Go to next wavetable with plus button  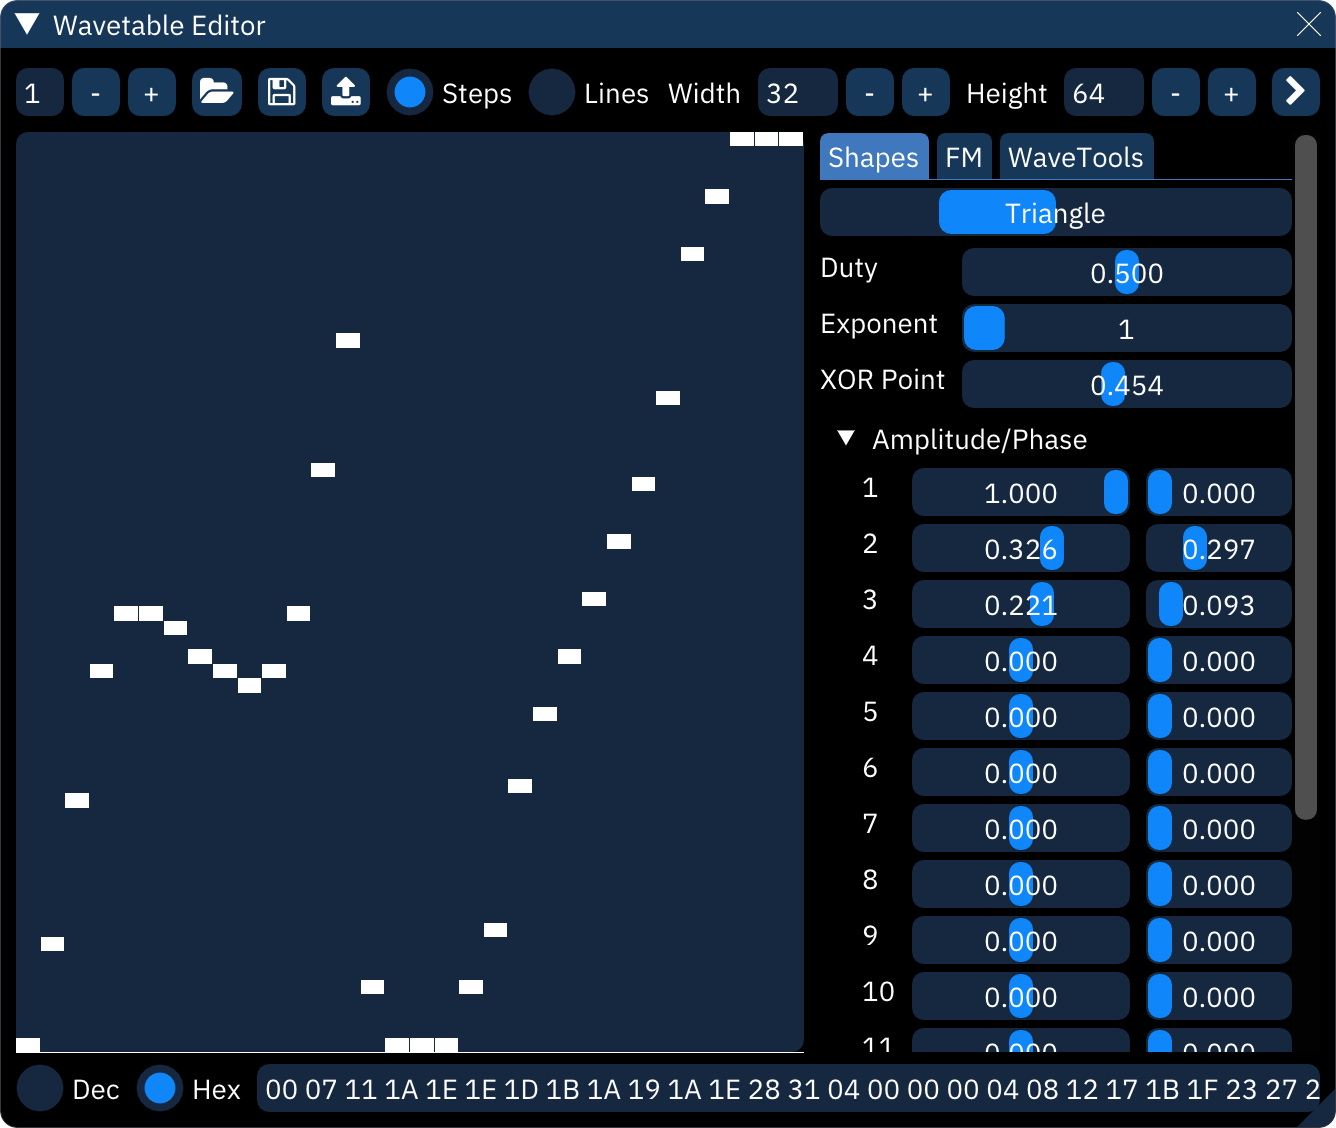(151, 93)
